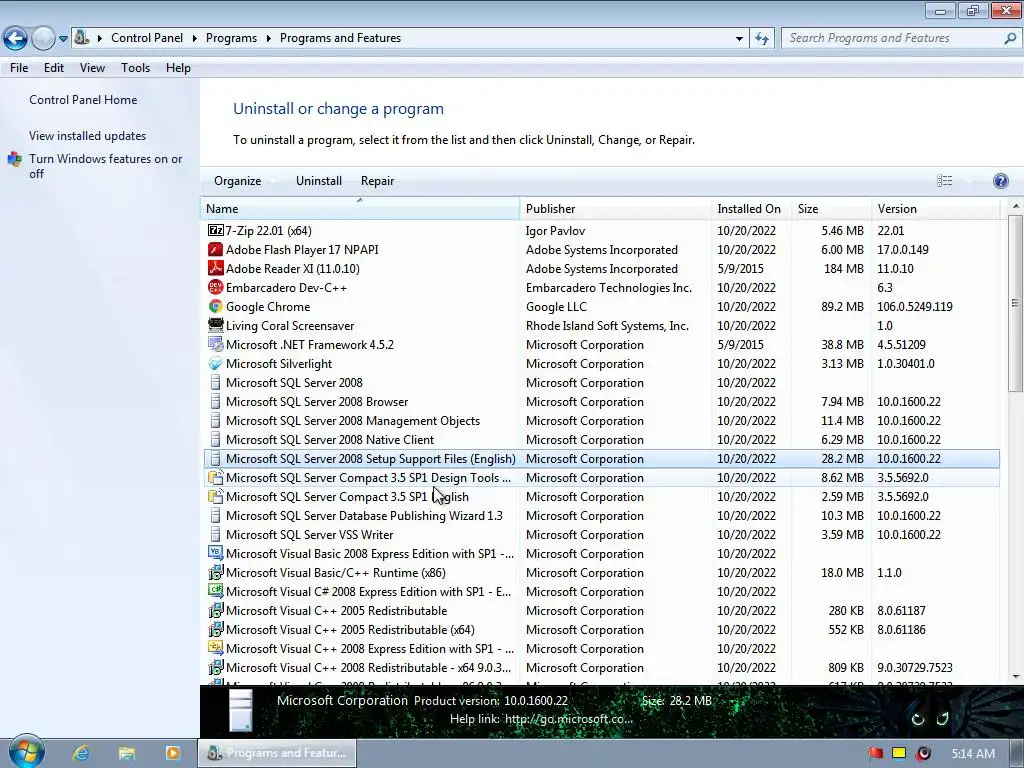Open the help question mark icon

pos(1000,181)
